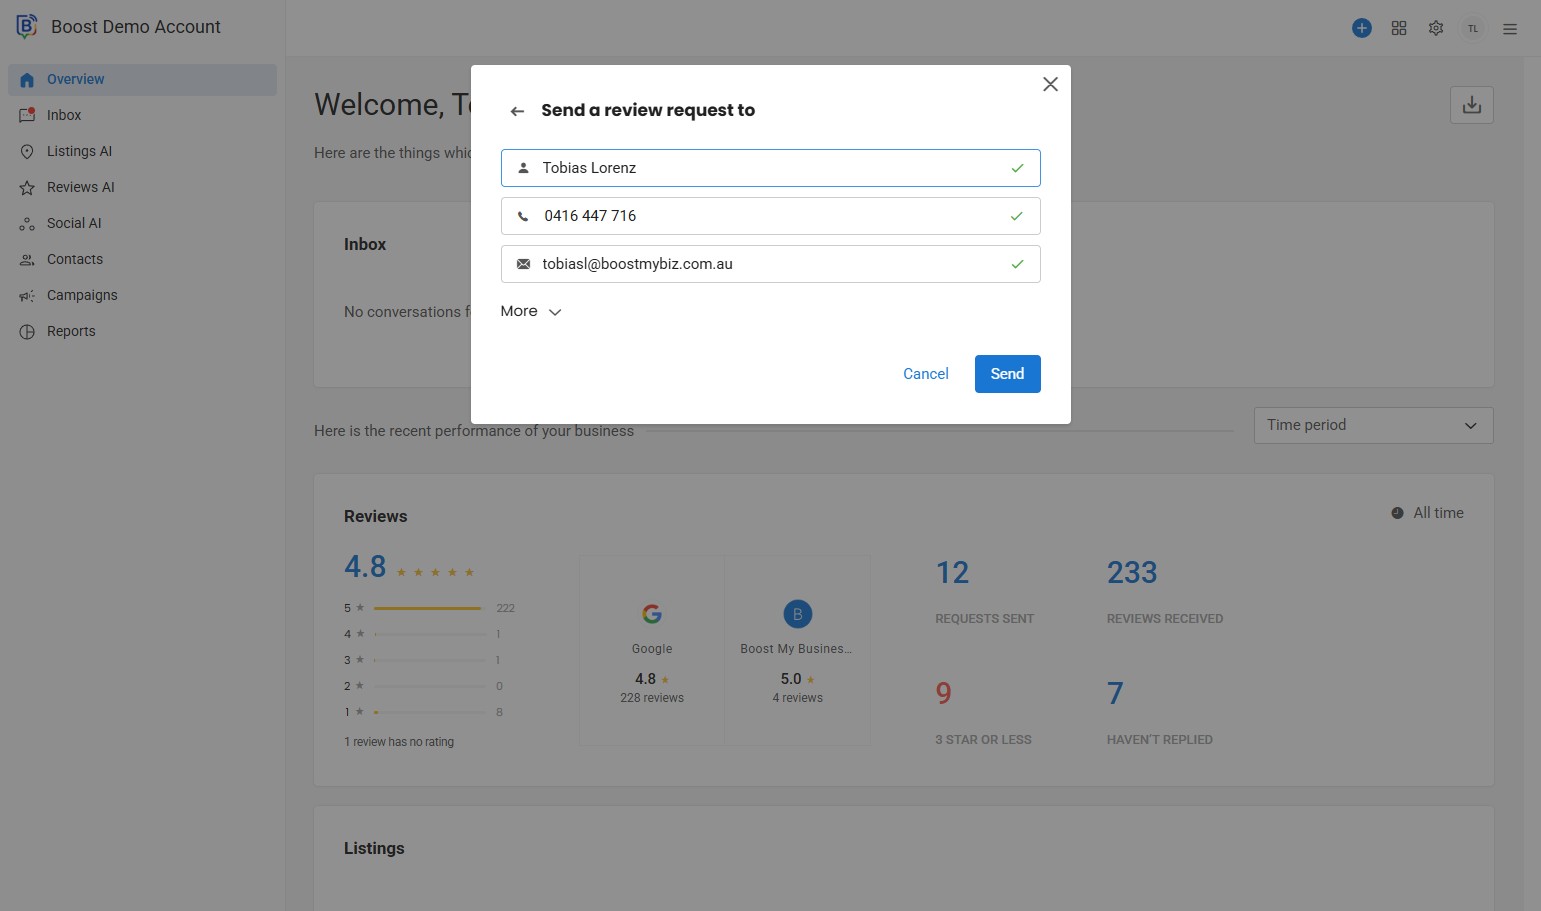Click the Send button
The height and width of the screenshot is (911, 1541).
[1007, 374]
